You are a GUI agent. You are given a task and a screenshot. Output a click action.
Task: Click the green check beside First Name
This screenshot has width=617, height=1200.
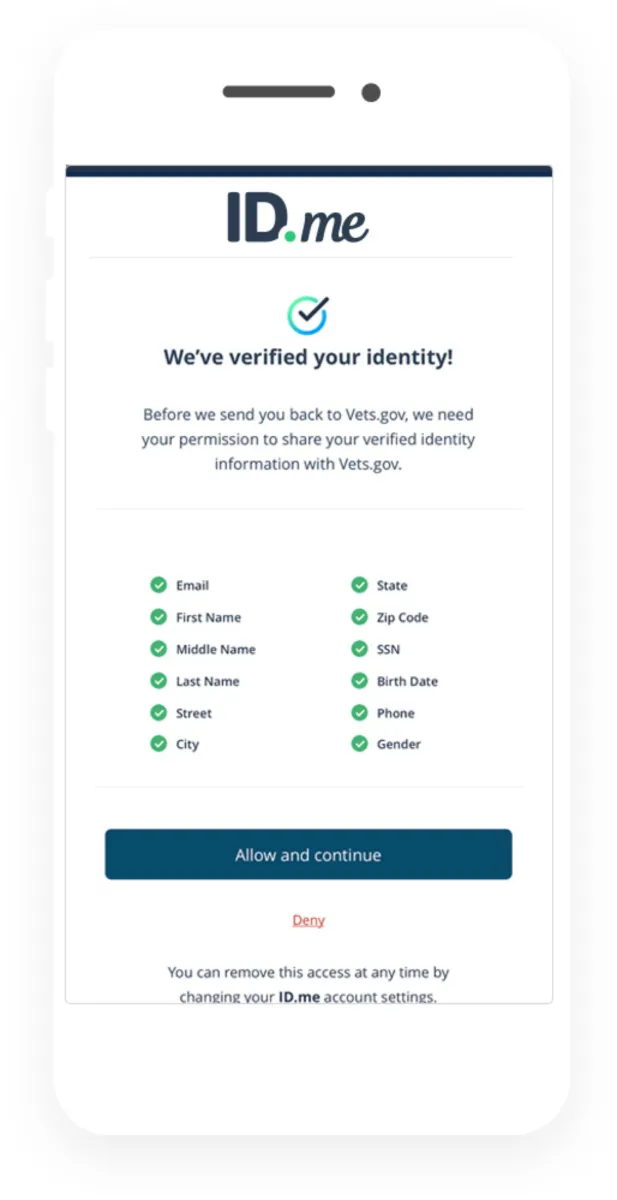(x=158, y=617)
